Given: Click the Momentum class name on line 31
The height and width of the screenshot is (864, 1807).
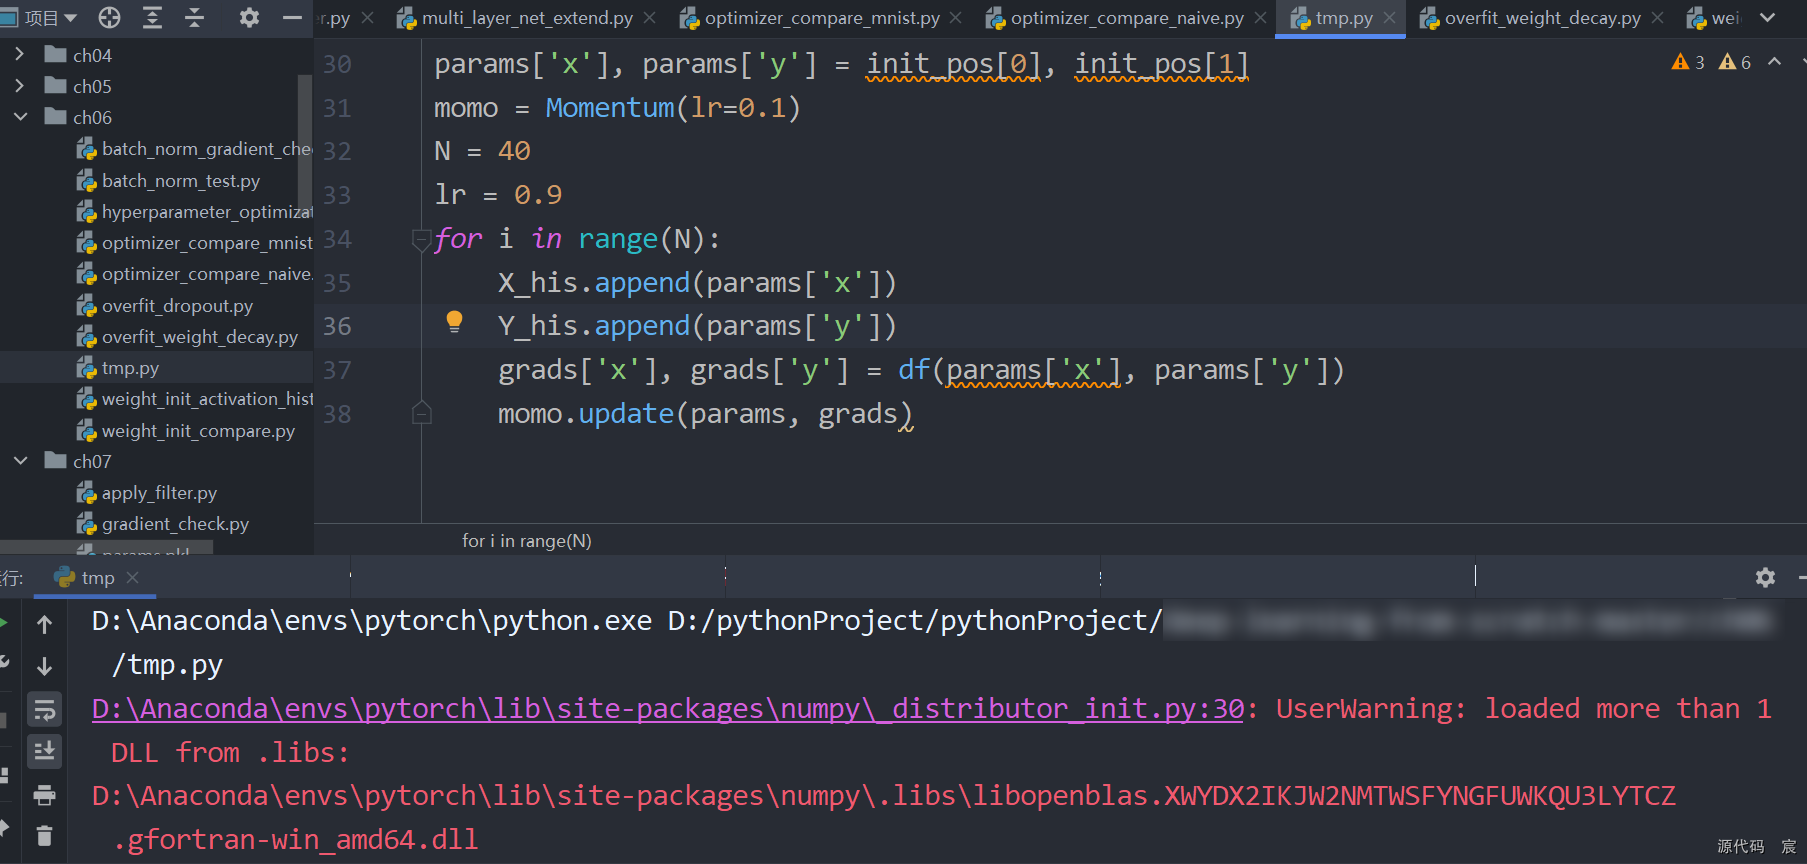Looking at the screenshot, I should pyautogui.click(x=610, y=108).
